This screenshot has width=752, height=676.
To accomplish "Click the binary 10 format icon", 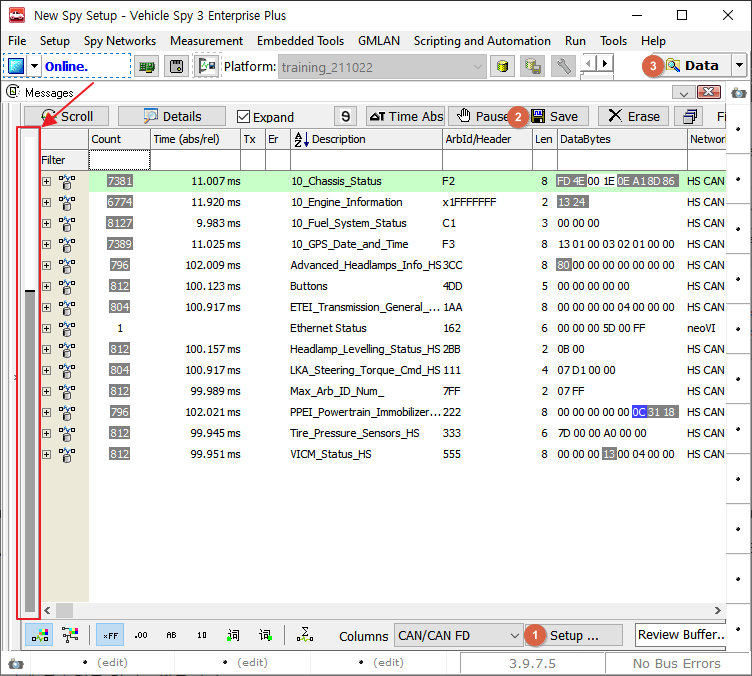I will coord(201,635).
